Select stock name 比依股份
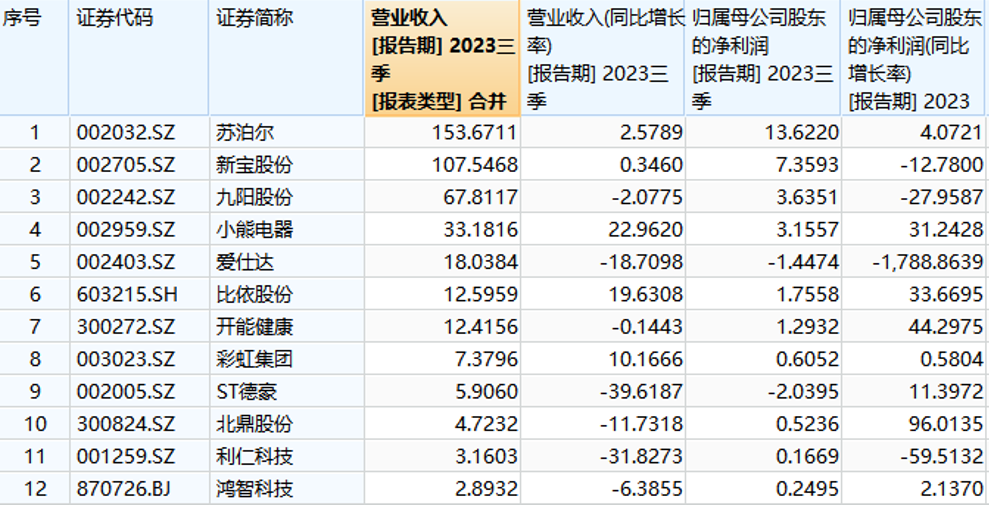The image size is (989, 505). [x=255, y=294]
